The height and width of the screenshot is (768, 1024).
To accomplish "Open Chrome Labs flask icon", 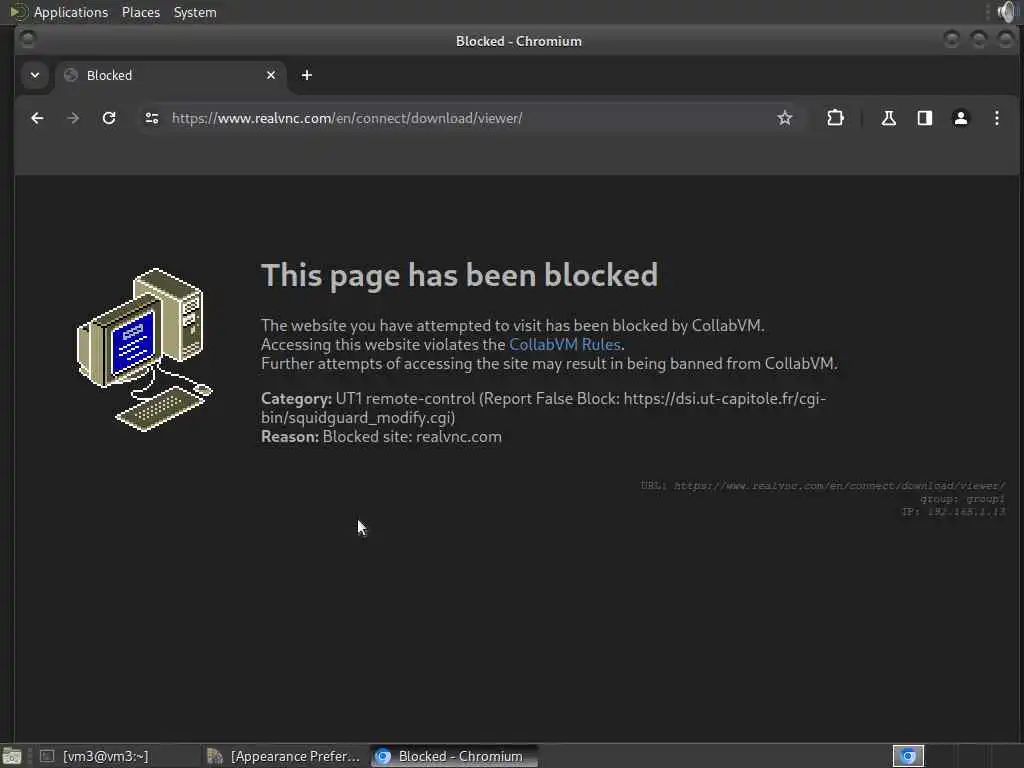I will (888, 118).
